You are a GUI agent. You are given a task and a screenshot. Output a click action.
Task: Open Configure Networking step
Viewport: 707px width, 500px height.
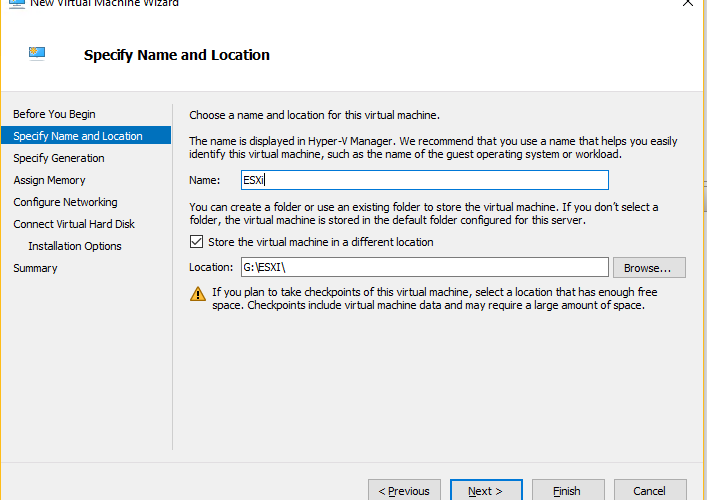click(x=65, y=202)
